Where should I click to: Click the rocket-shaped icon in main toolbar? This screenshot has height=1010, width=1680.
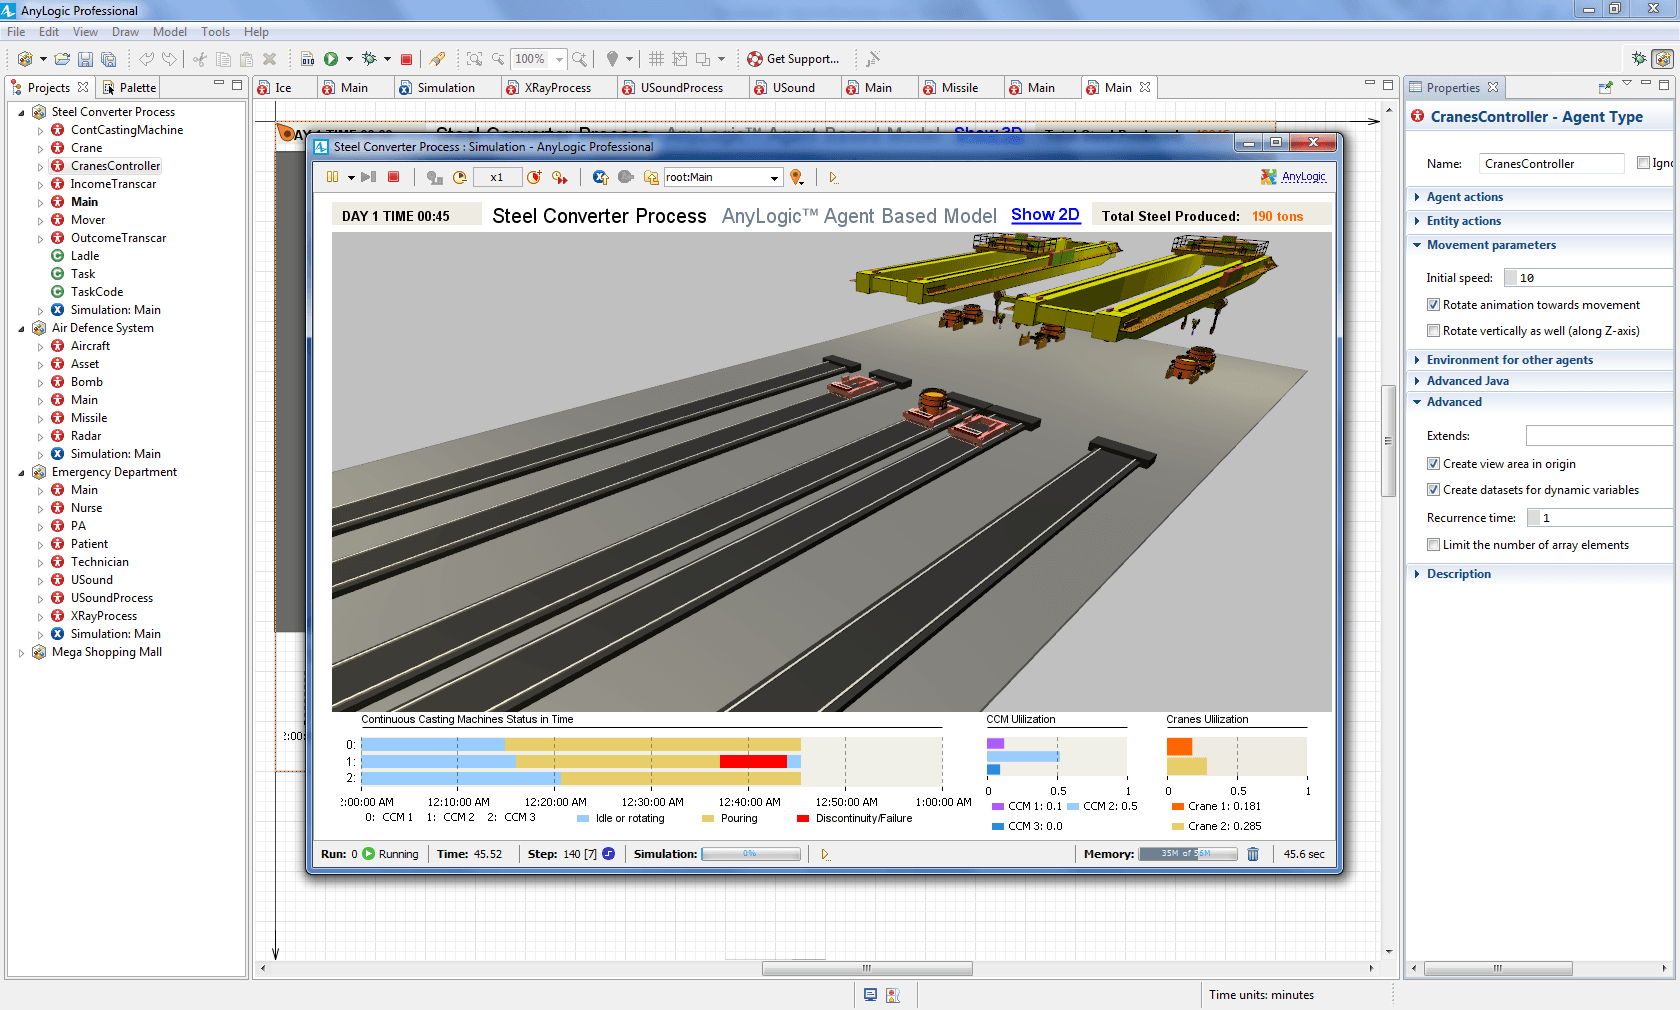[x=437, y=59]
